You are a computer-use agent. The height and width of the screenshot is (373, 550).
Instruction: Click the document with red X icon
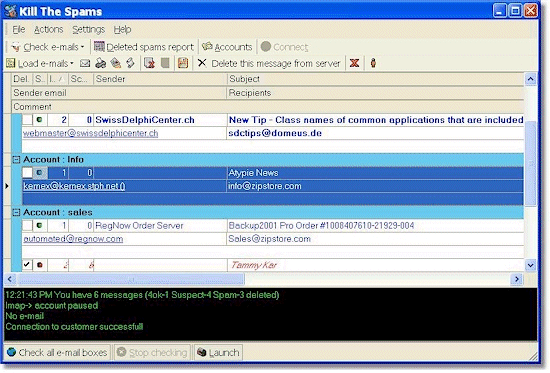click(149, 63)
